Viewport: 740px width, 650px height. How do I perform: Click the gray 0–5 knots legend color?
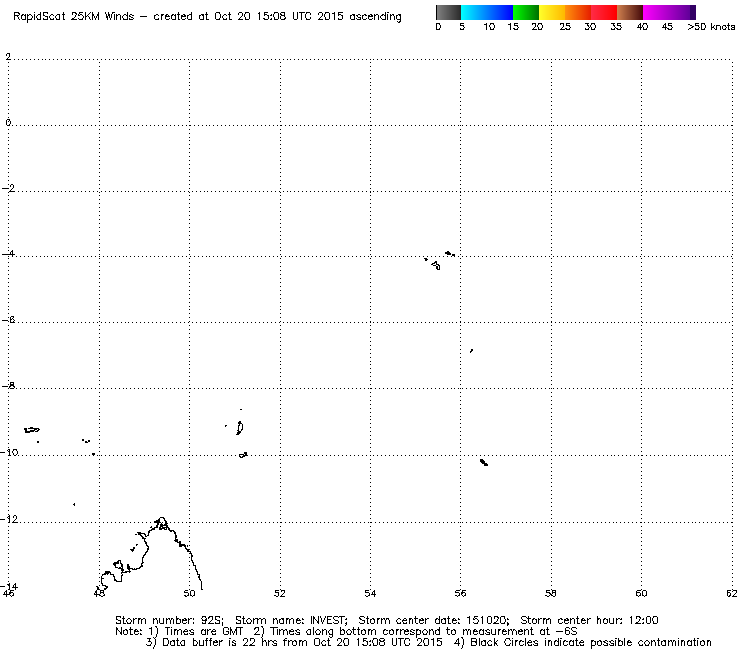(448, 12)
